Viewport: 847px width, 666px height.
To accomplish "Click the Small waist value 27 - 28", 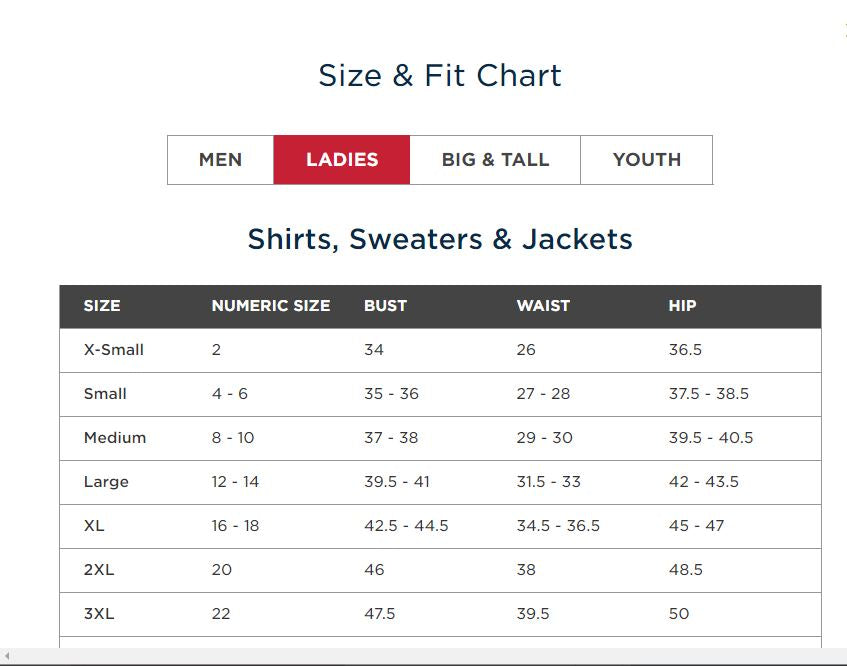I will click(543, 394).
